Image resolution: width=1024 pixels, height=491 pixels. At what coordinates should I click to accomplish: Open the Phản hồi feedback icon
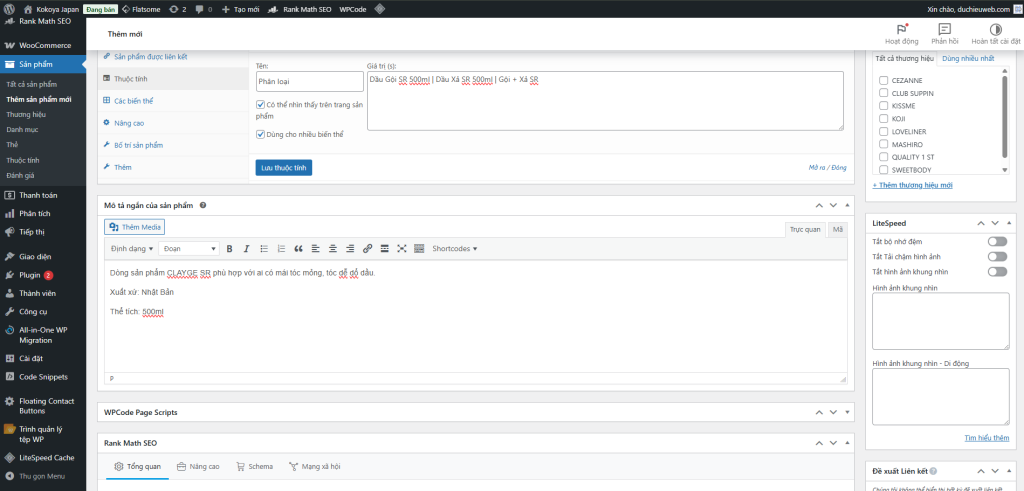[944, 34]
